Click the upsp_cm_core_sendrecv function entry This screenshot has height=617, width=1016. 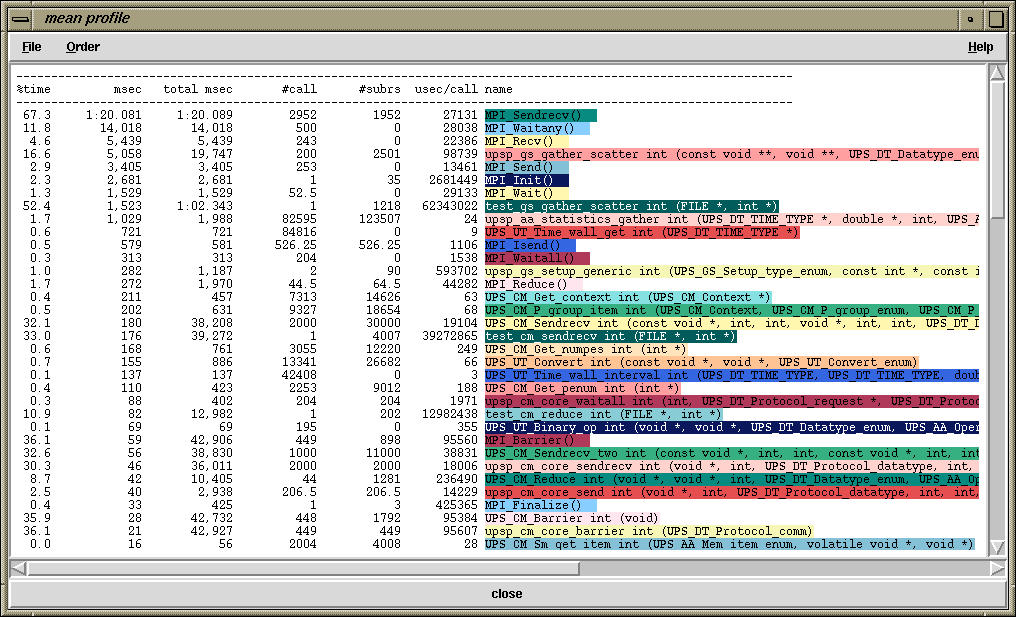[732, 465]
